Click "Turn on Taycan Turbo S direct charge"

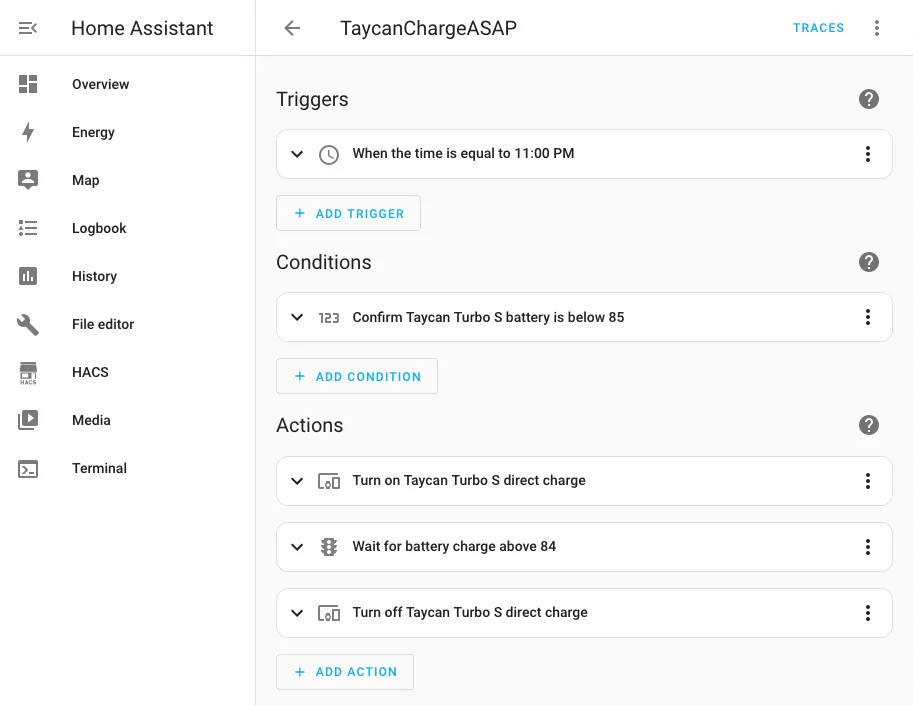tap(469, 480)
